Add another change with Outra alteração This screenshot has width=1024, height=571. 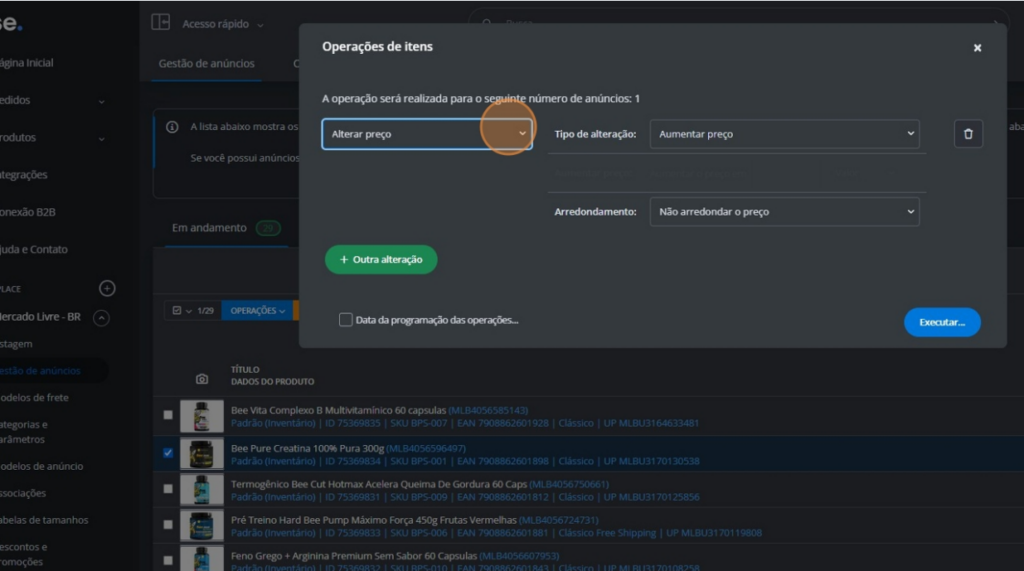[x=381, y=260]
